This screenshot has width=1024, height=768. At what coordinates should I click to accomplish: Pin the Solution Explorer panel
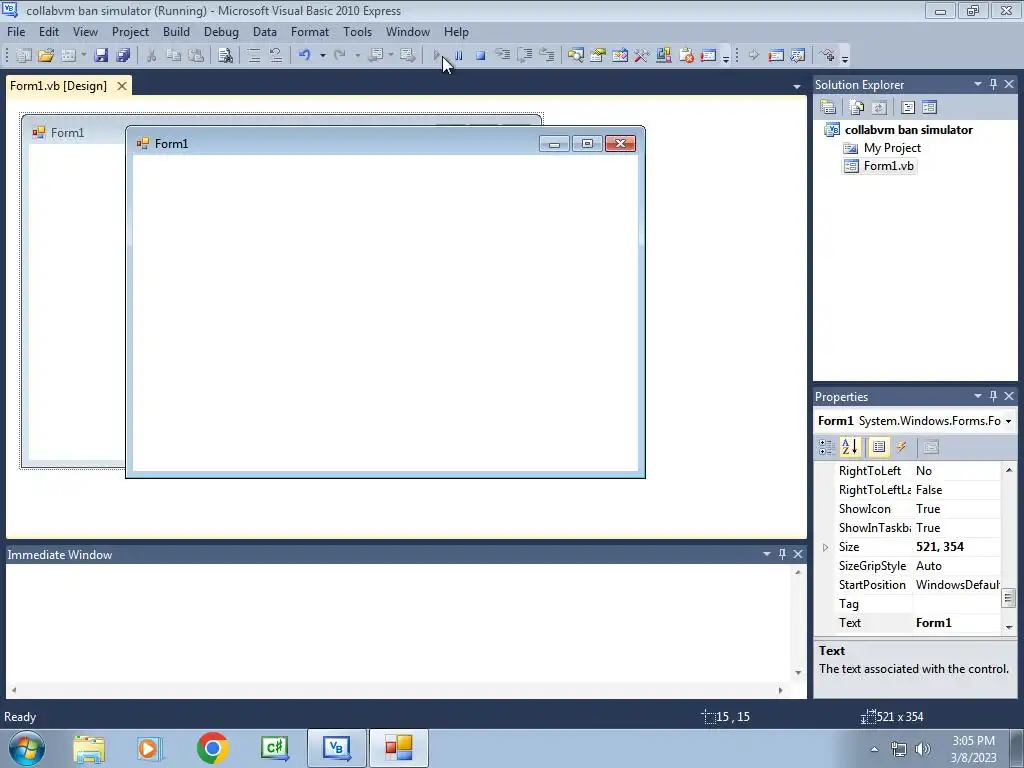pyautogui.click(x=993, y=84)
